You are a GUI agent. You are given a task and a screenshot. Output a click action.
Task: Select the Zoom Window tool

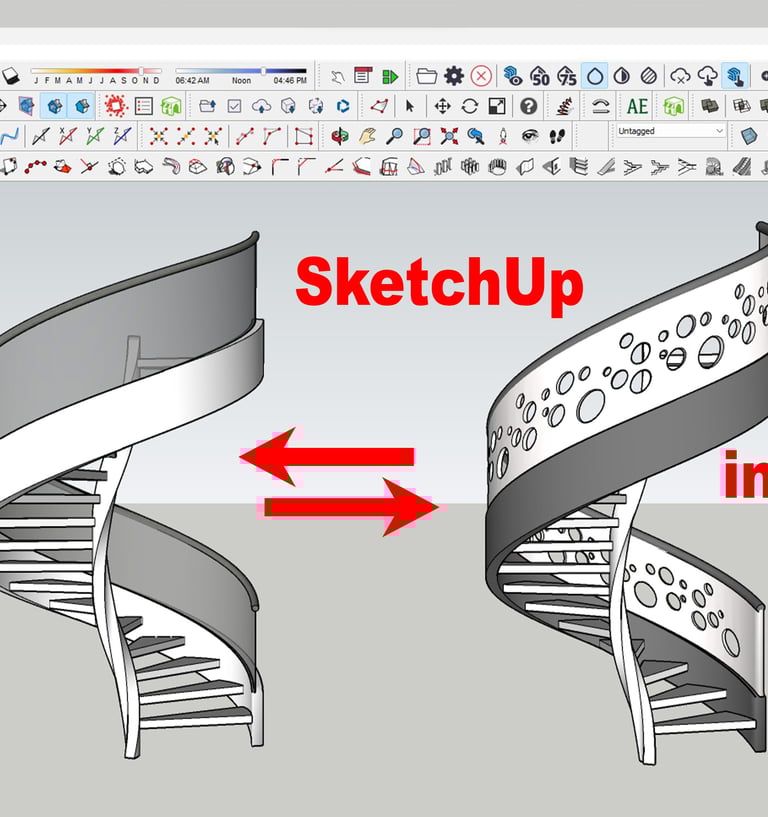[x=422, y=137]
